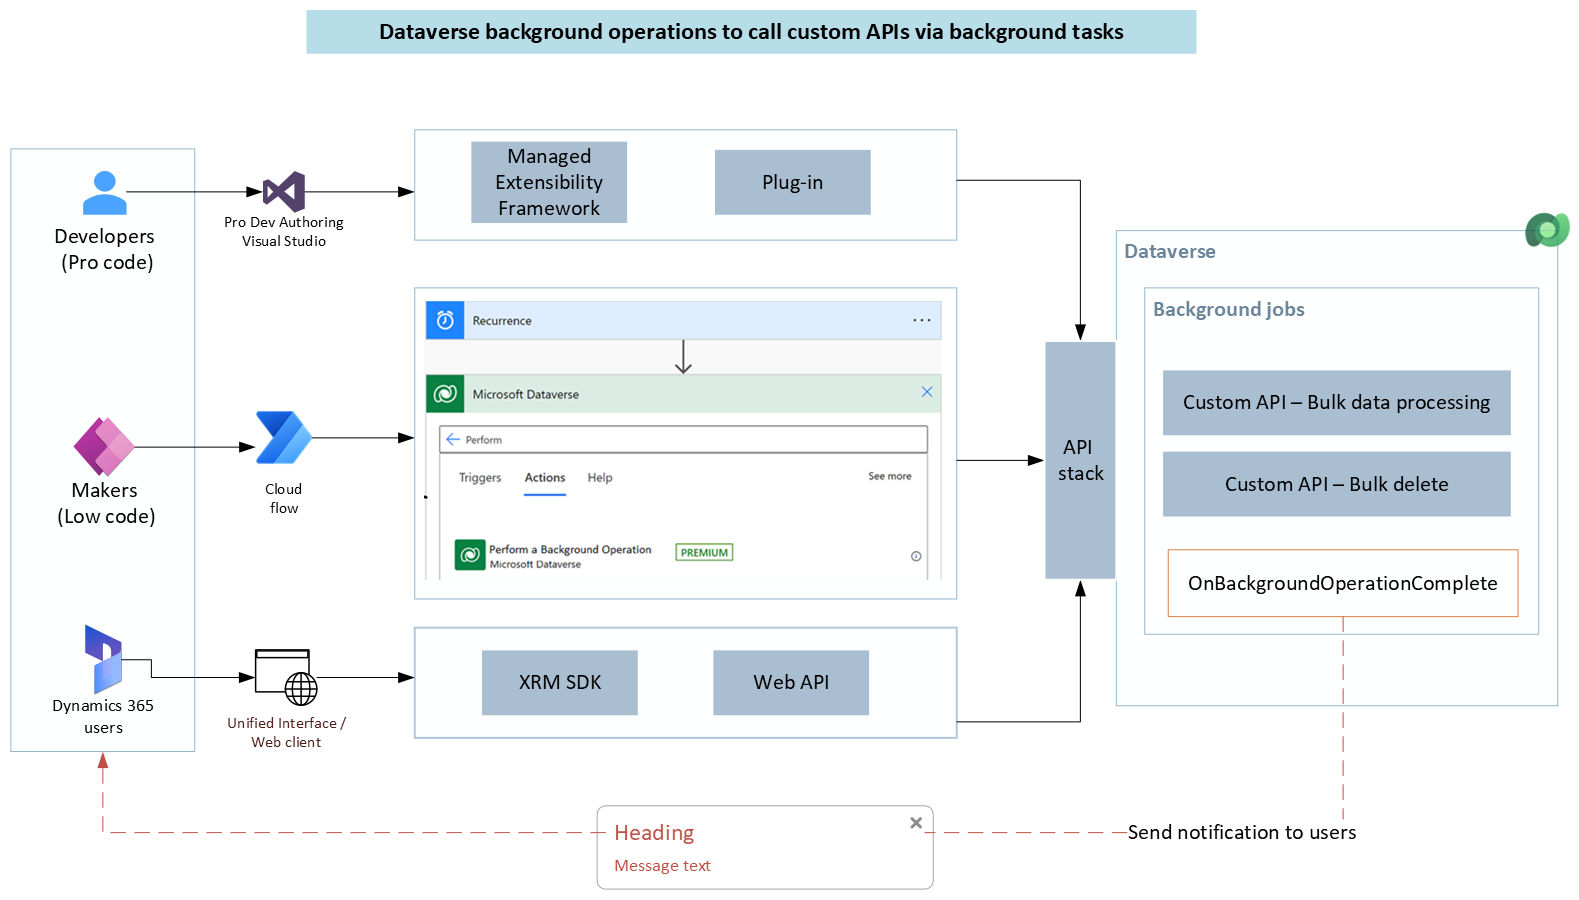The width and height of the screenshot is (1579, 900).
Task: Click the Visual Studio logo icon
Action: pos(284,191)
